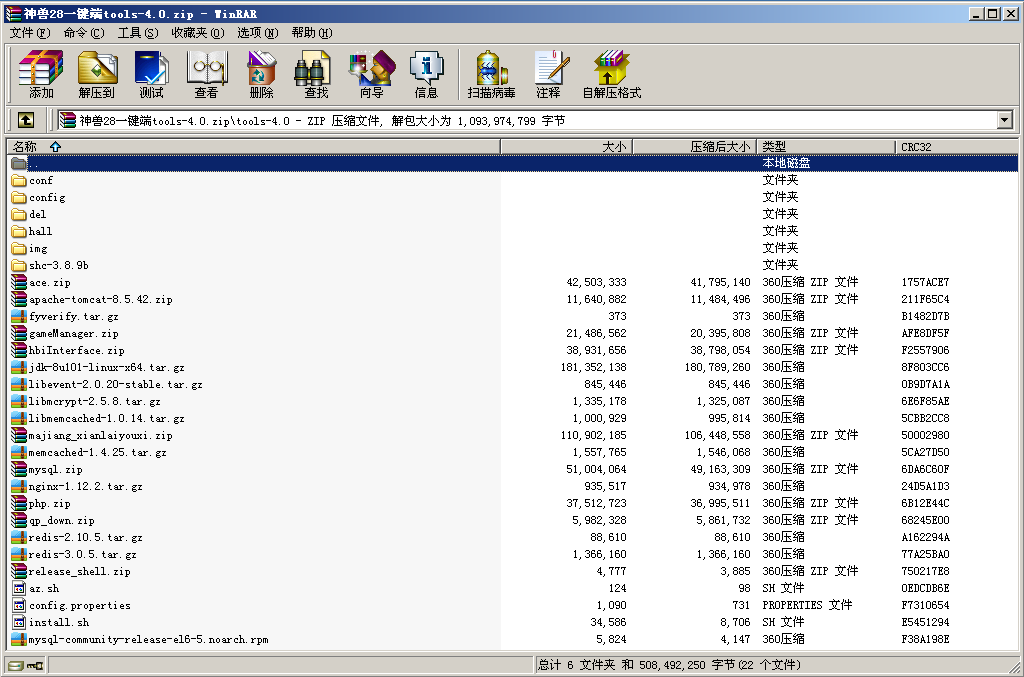Select install.sh file in list
This screenshot has height=677, width=1024.
point(58,622)
